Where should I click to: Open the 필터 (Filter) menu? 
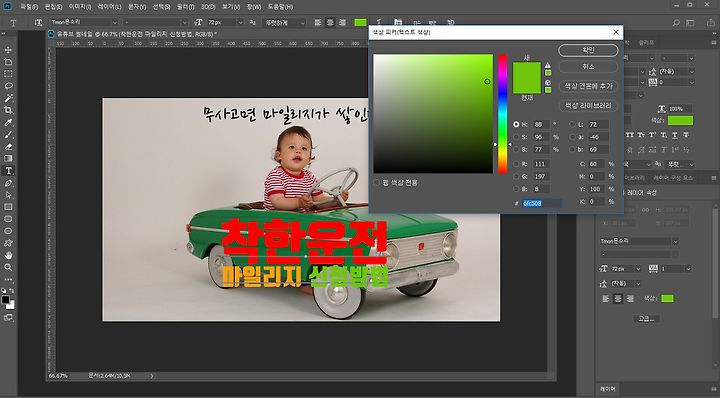(186, 7)
